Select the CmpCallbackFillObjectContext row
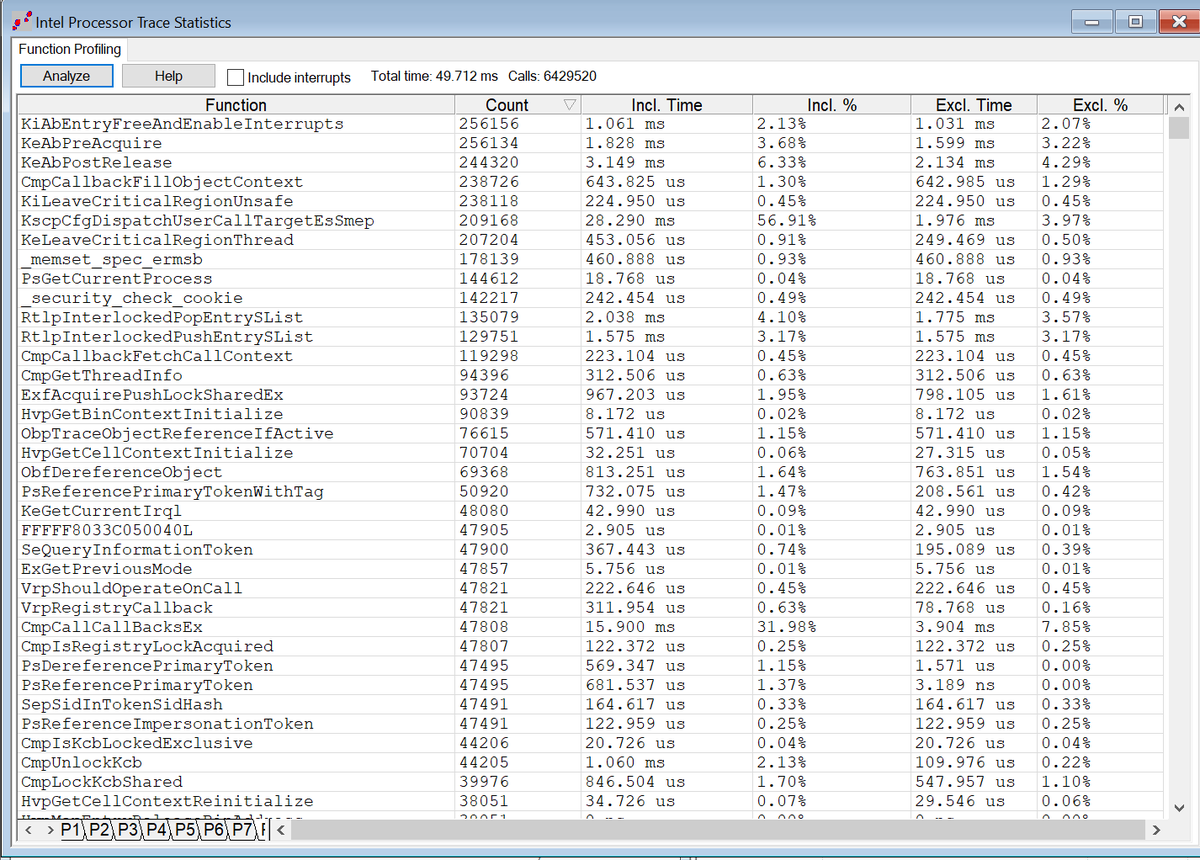Screen dimensions: 1200x860 pyautogui.click(x=592, y=182)
